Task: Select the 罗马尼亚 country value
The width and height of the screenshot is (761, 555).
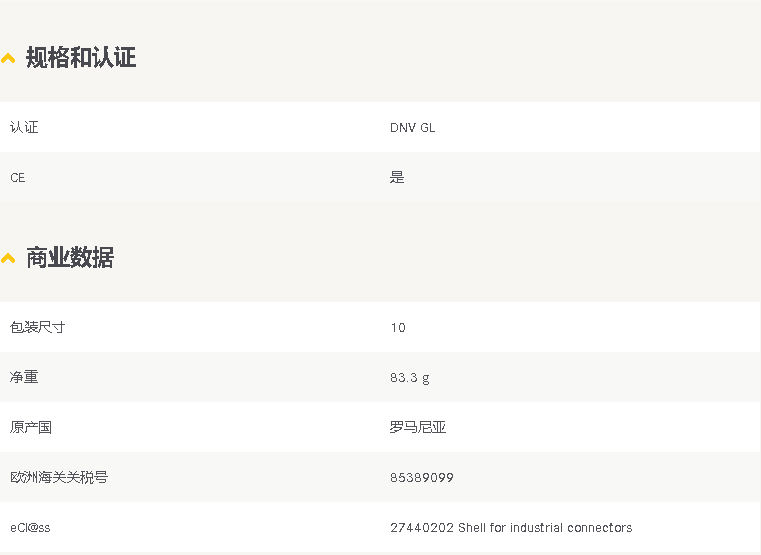Action: (x=418, y=427)
